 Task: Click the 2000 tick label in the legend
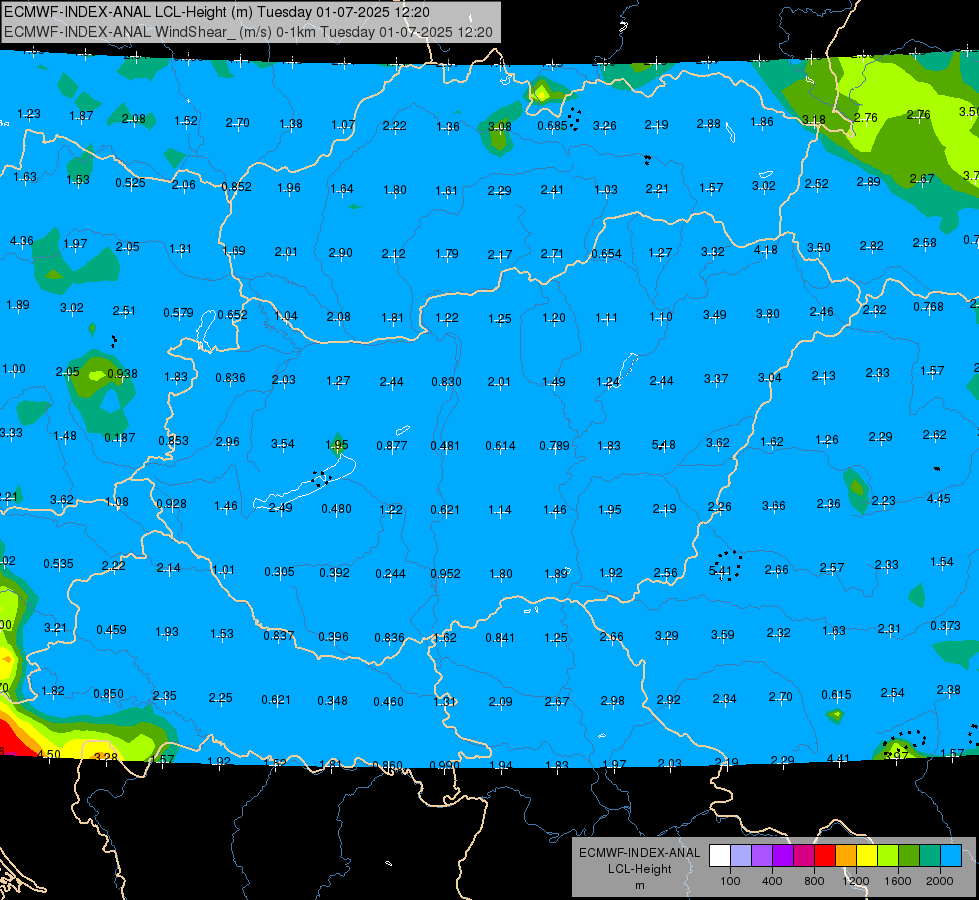[940, 881]
